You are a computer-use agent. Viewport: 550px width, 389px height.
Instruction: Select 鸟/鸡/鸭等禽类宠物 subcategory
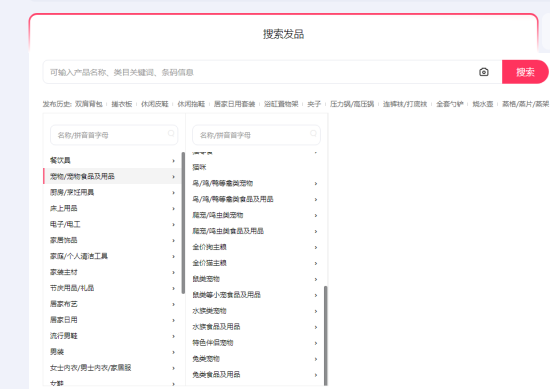click(255, 183)
